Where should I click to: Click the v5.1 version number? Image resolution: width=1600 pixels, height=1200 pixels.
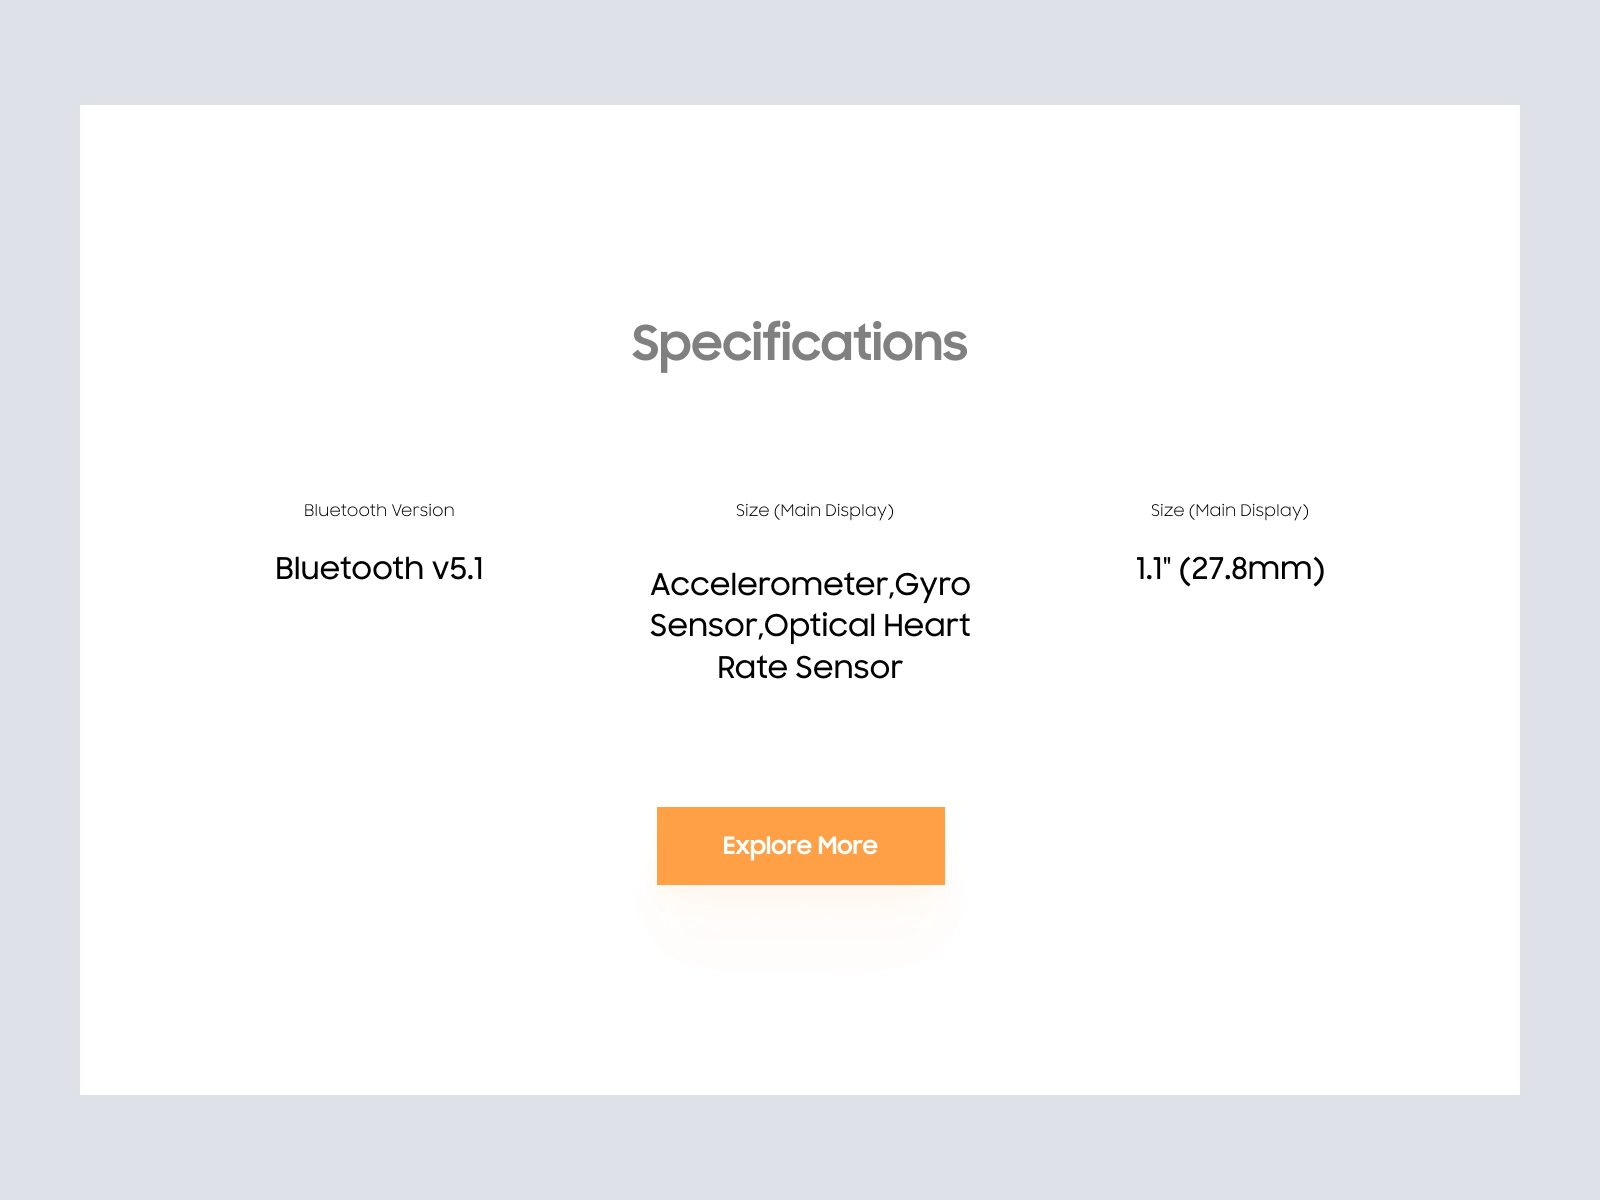point(458,568)
